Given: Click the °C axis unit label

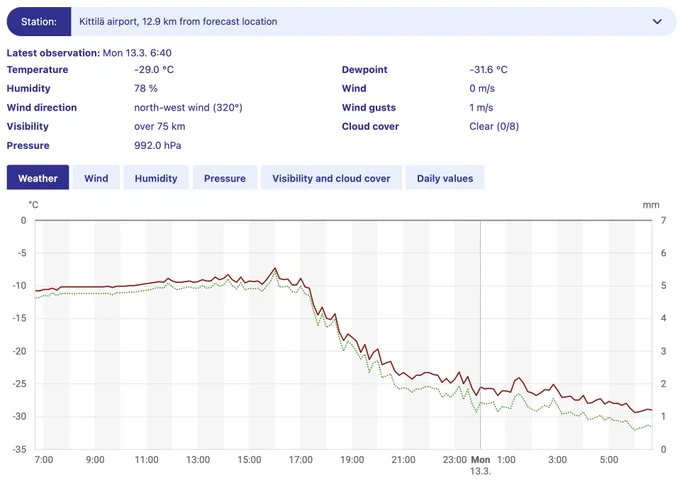Looking at the screenshot, I should tap(33, 205).
